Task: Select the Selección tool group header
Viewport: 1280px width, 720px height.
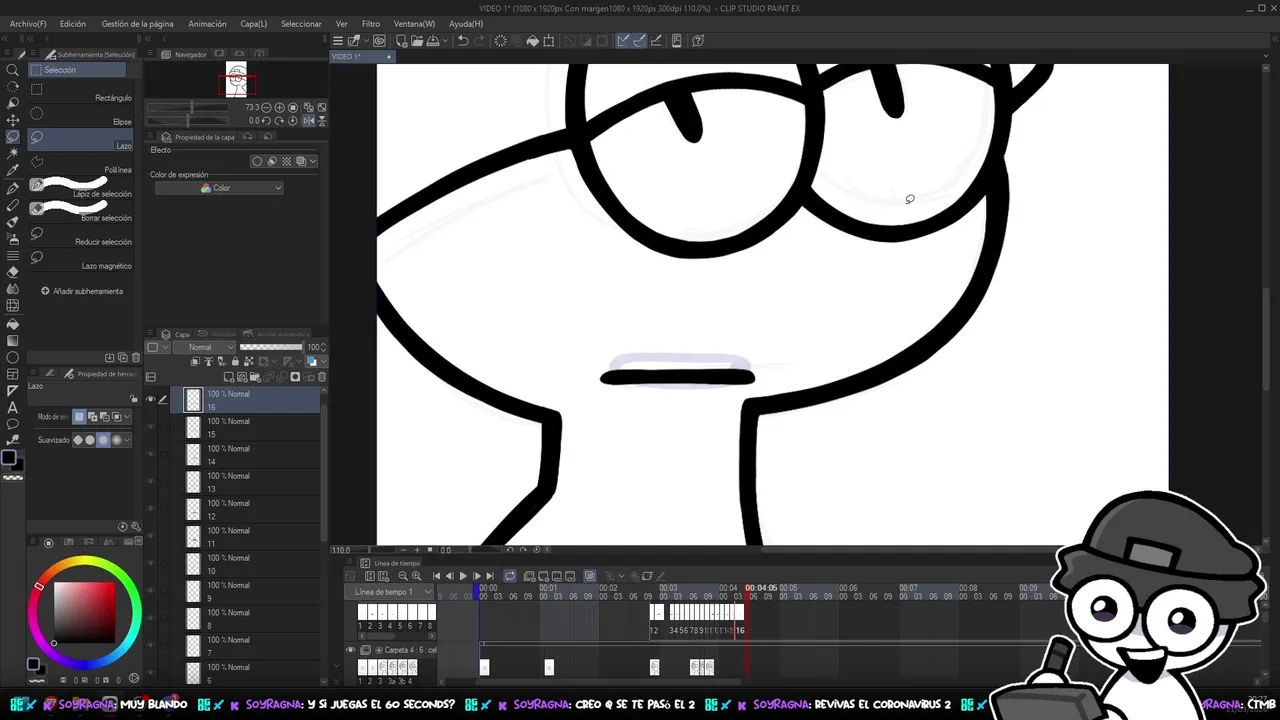Action: (x=78, y=70)
